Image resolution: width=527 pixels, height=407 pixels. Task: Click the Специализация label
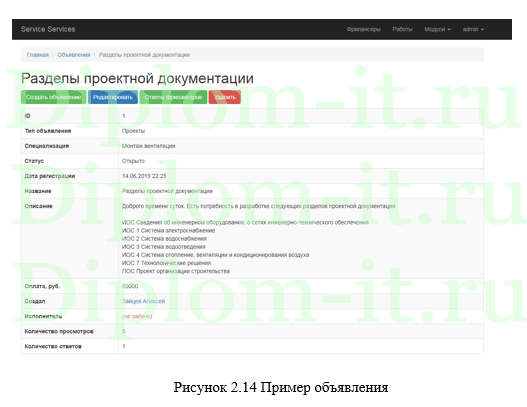pos(47,146)
